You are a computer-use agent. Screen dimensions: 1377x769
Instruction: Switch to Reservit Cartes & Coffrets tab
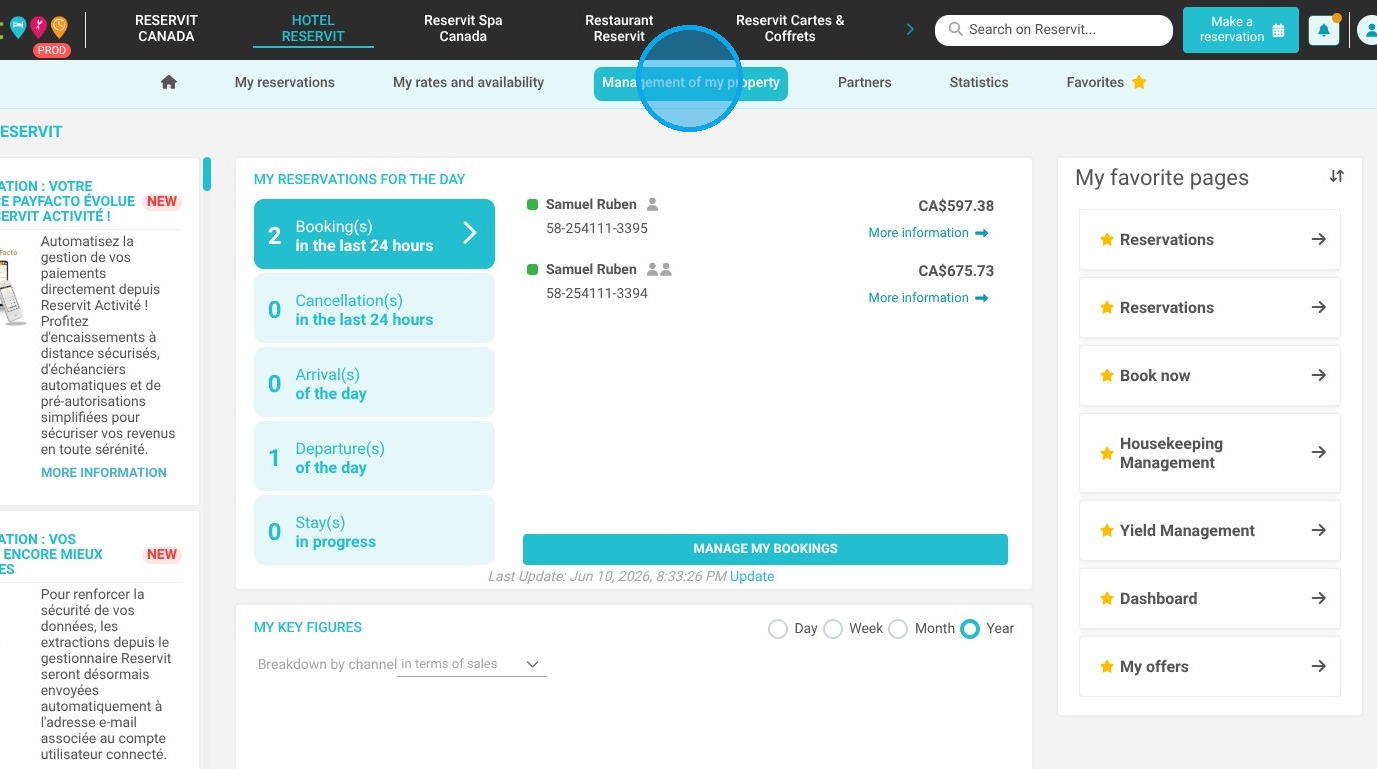click(x=790, y=28)
